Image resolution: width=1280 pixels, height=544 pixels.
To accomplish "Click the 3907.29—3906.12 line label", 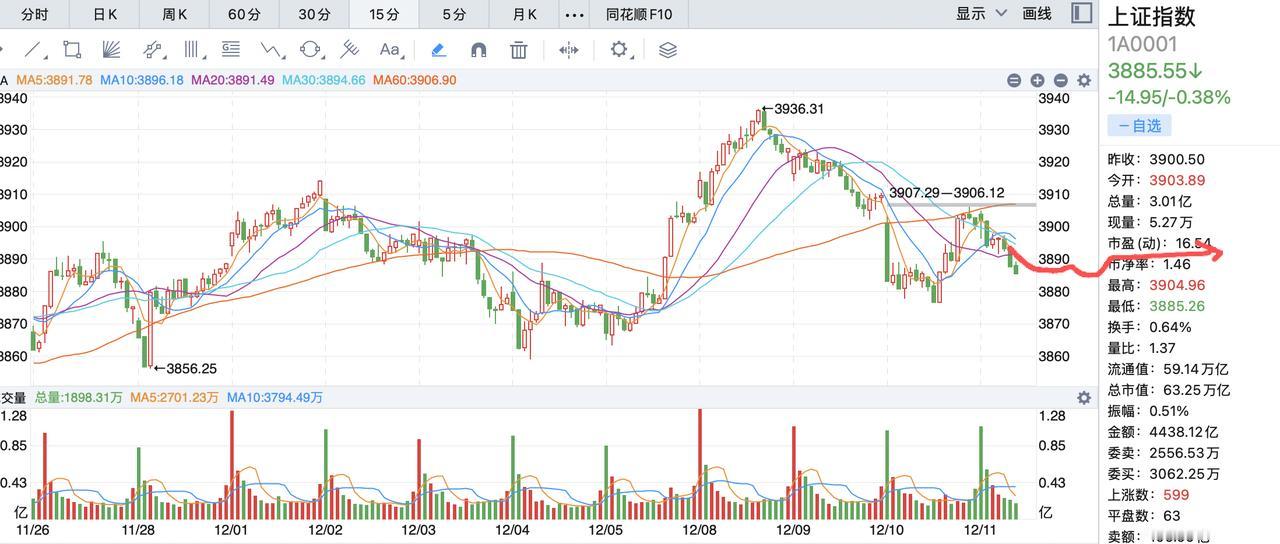I will point(946,193).
